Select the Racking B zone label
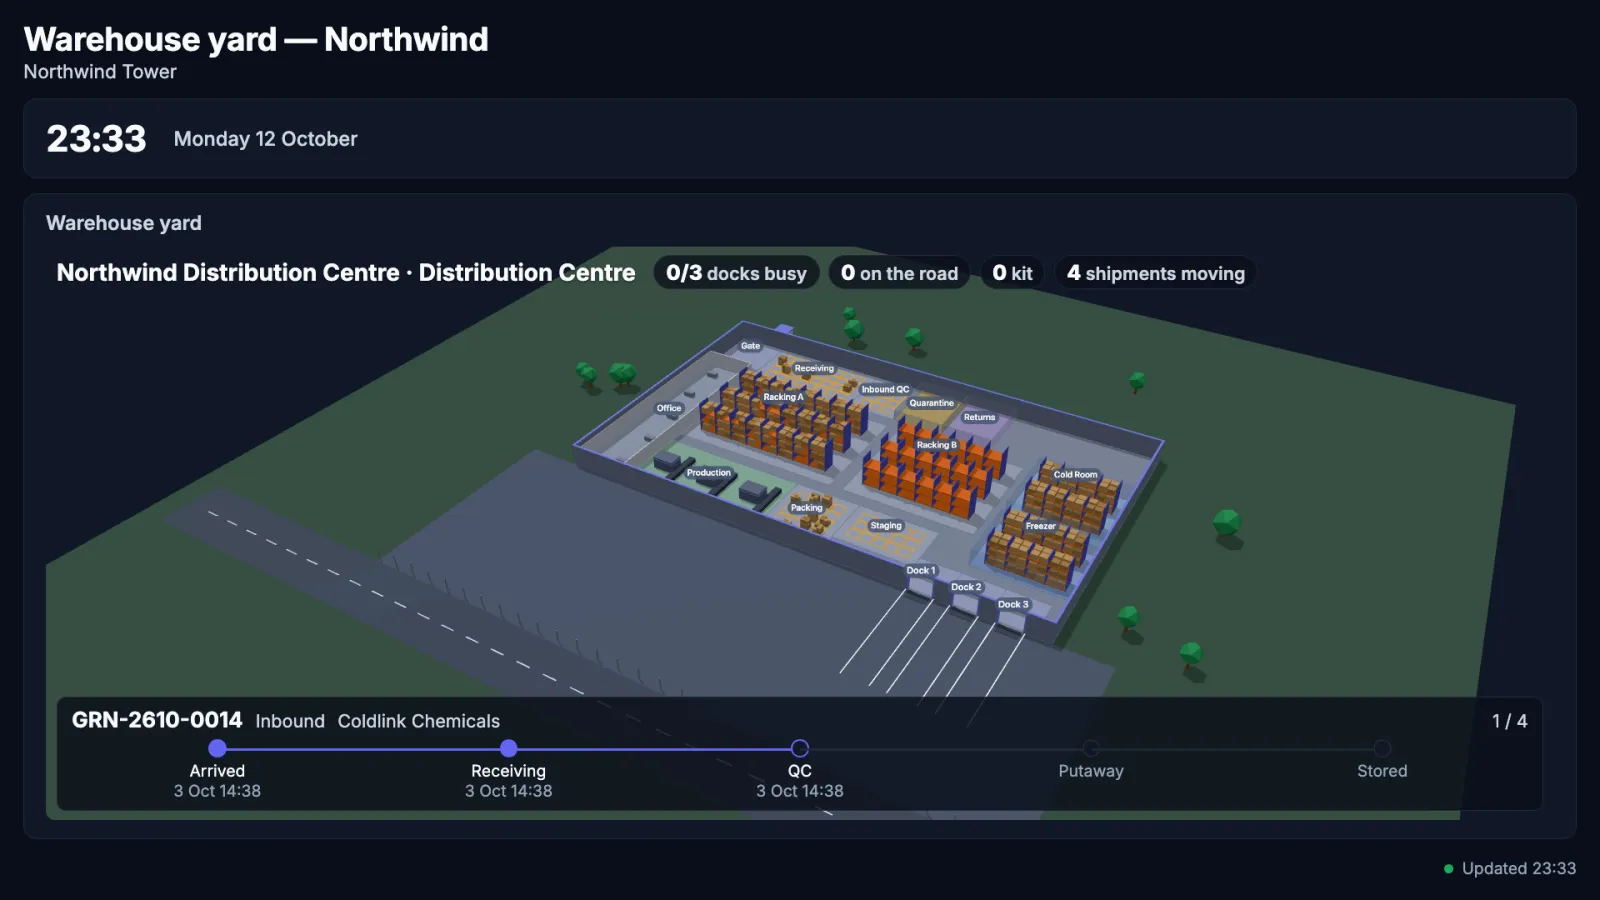 pos(936,445)
